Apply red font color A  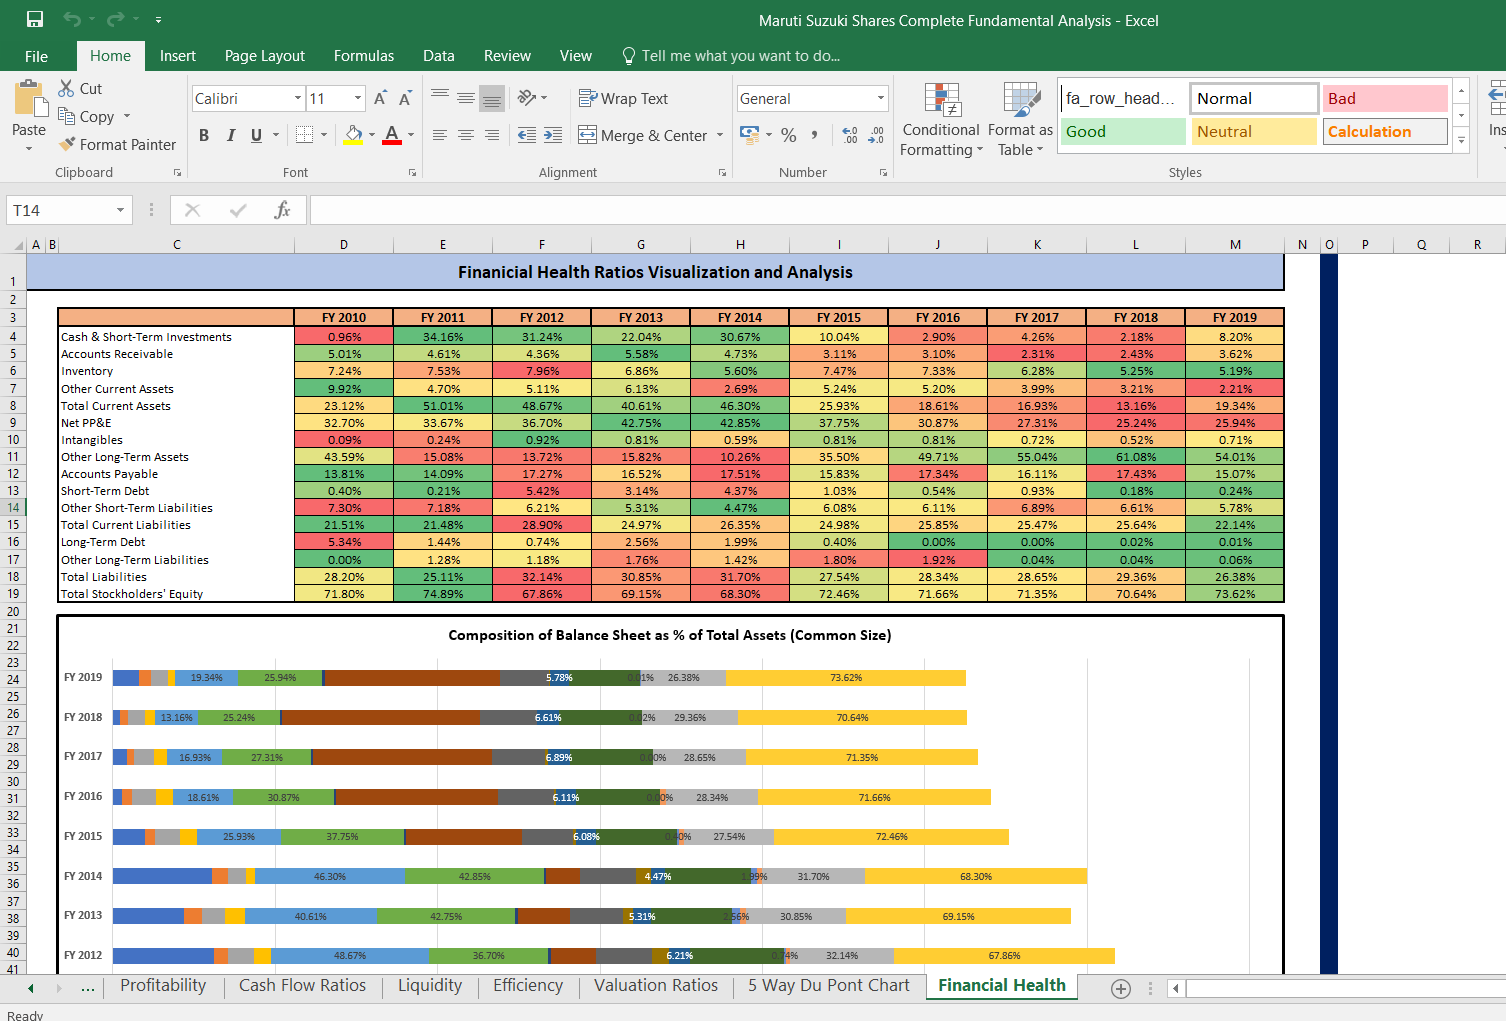click(x=392, y=134)
